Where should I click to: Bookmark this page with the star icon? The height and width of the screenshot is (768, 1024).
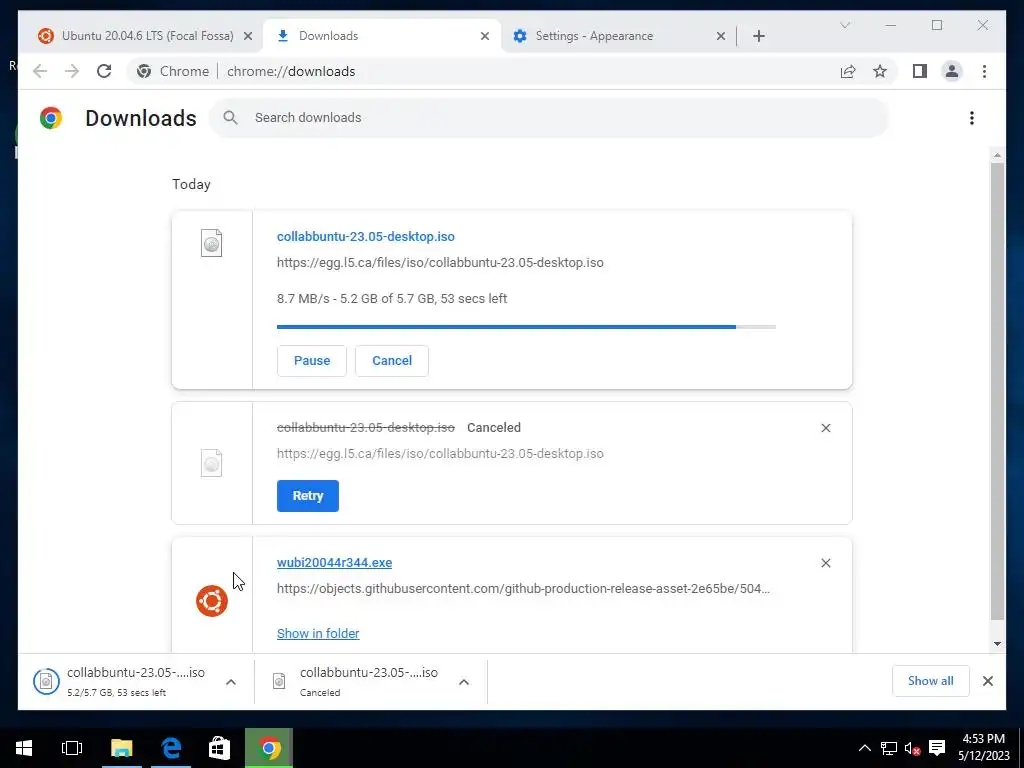point(880,71)
